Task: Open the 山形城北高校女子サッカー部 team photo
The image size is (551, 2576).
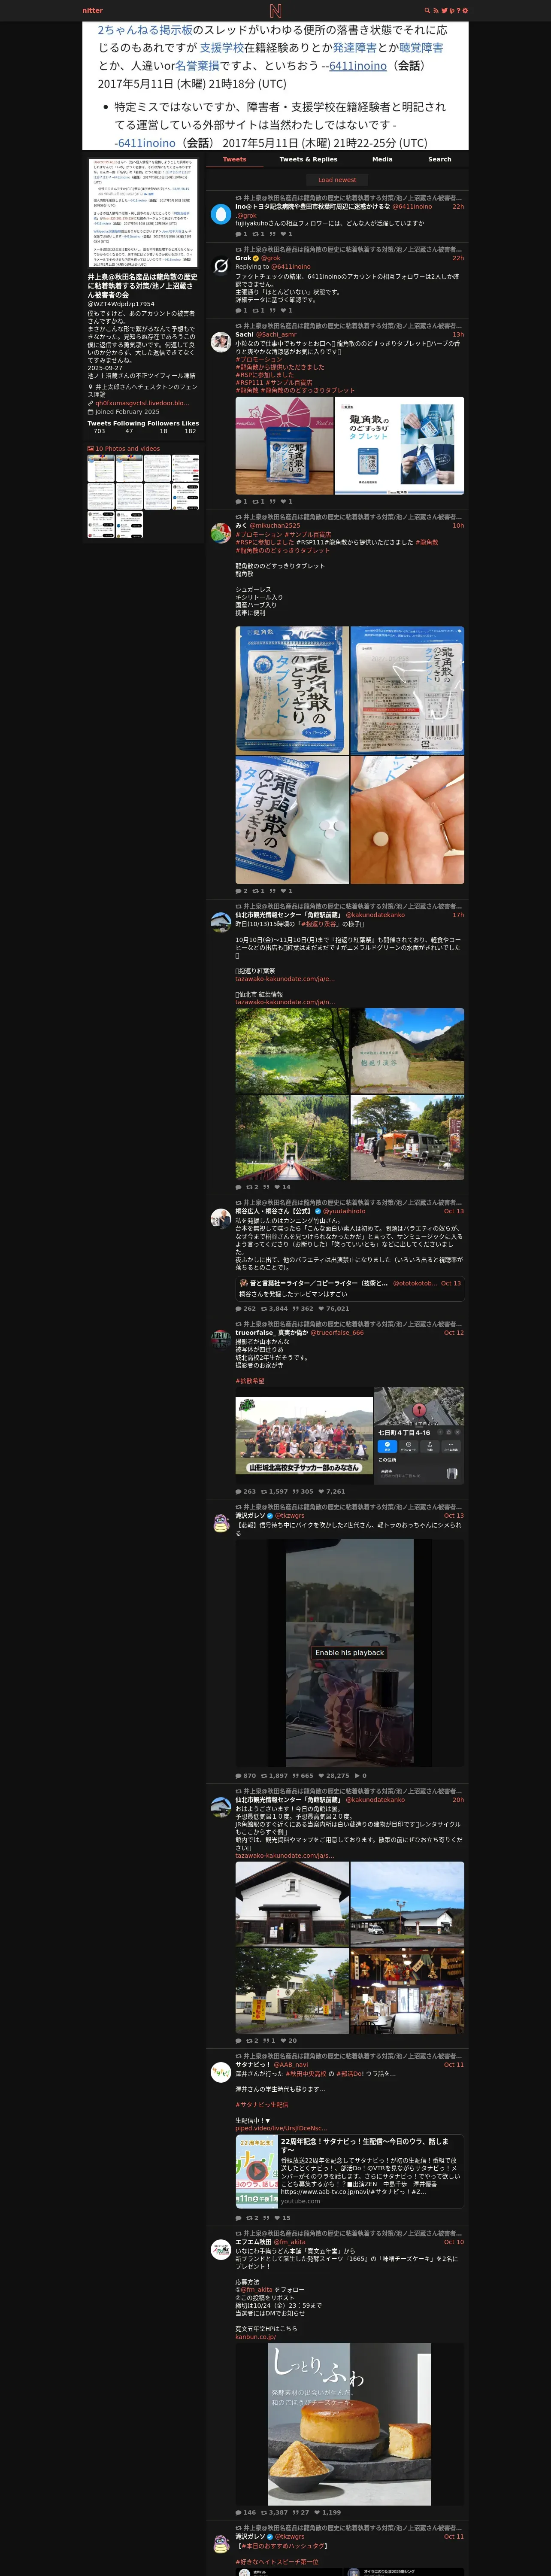Action: (304, 1436)
